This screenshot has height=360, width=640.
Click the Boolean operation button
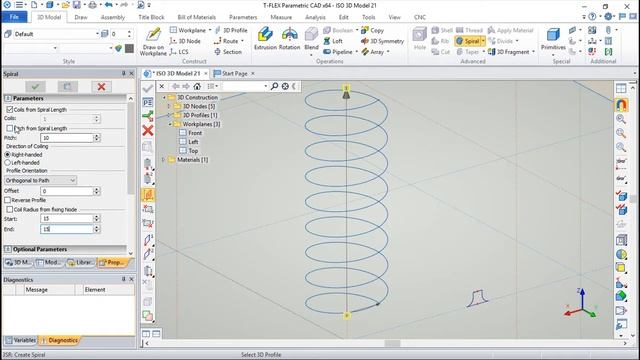pyautogui.click(x=339, y=30)
